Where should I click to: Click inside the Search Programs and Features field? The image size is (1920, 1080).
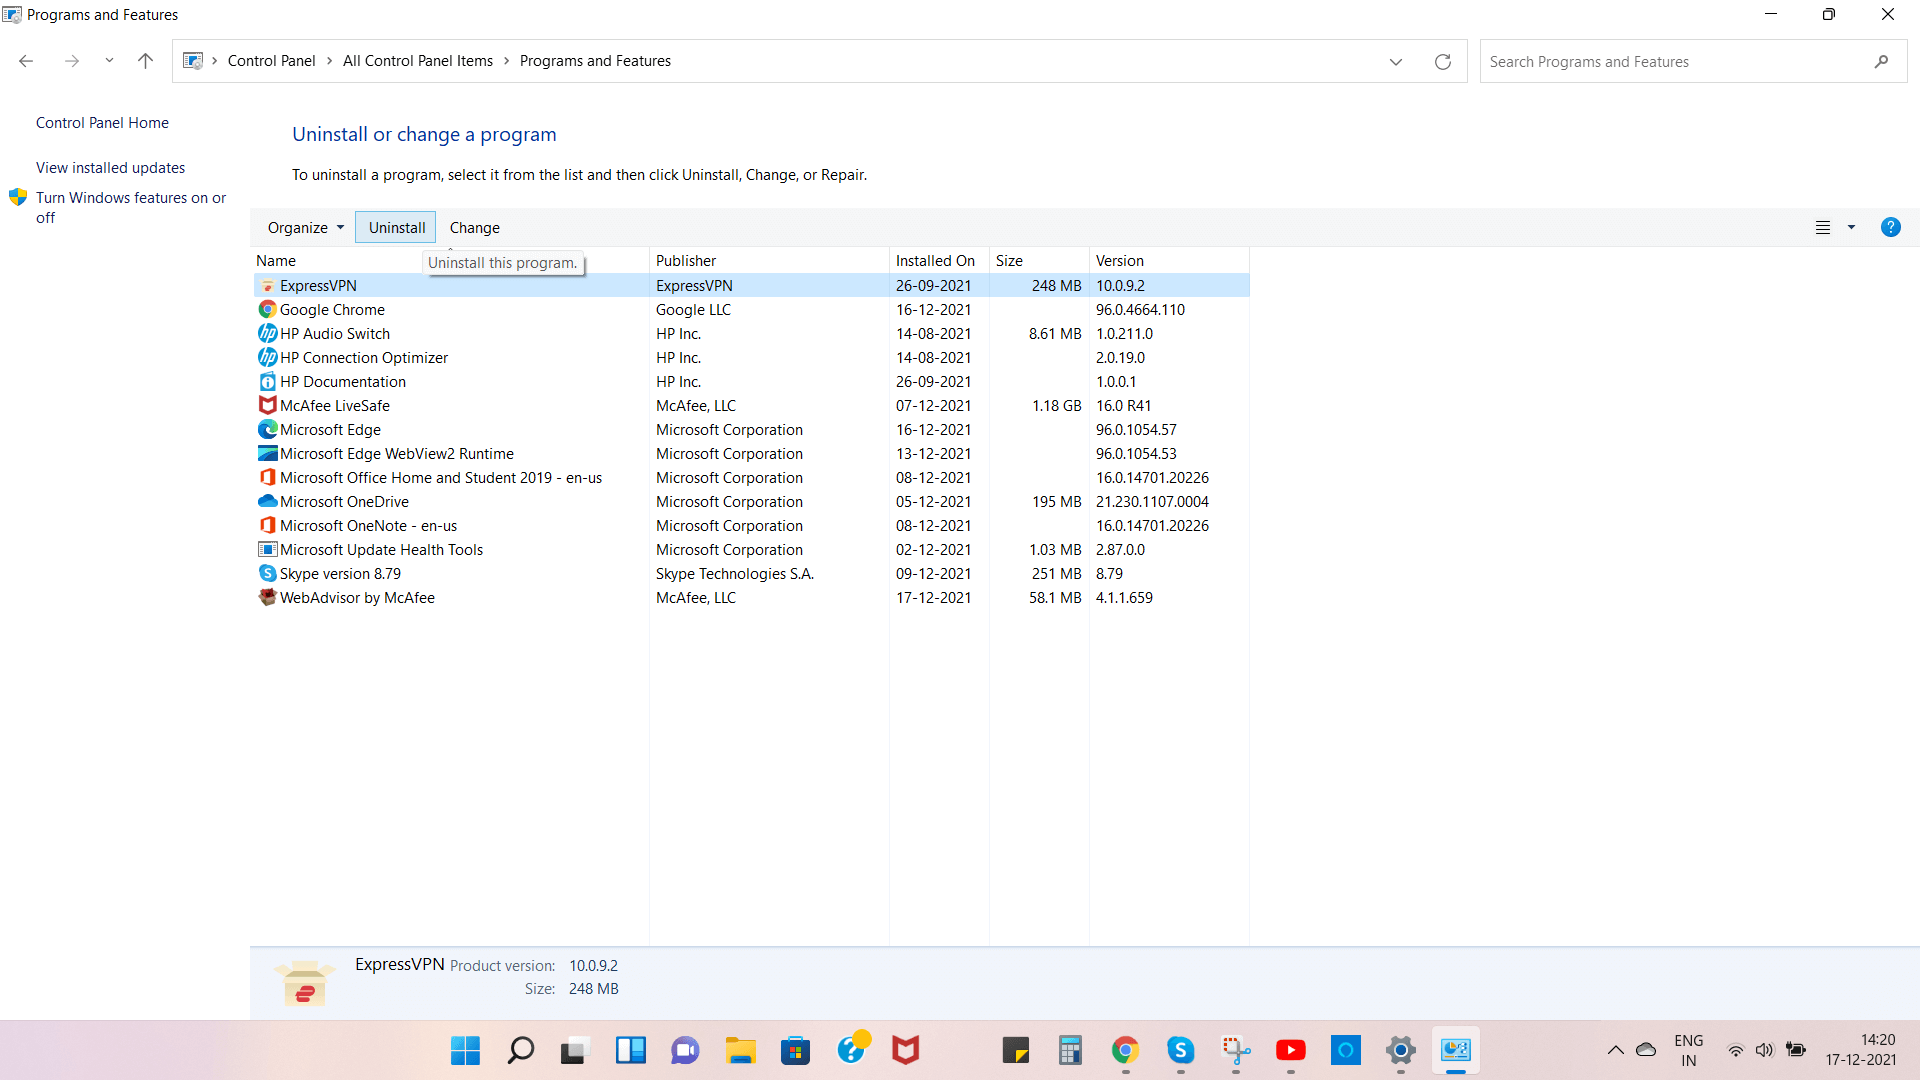coord(1650,61)
